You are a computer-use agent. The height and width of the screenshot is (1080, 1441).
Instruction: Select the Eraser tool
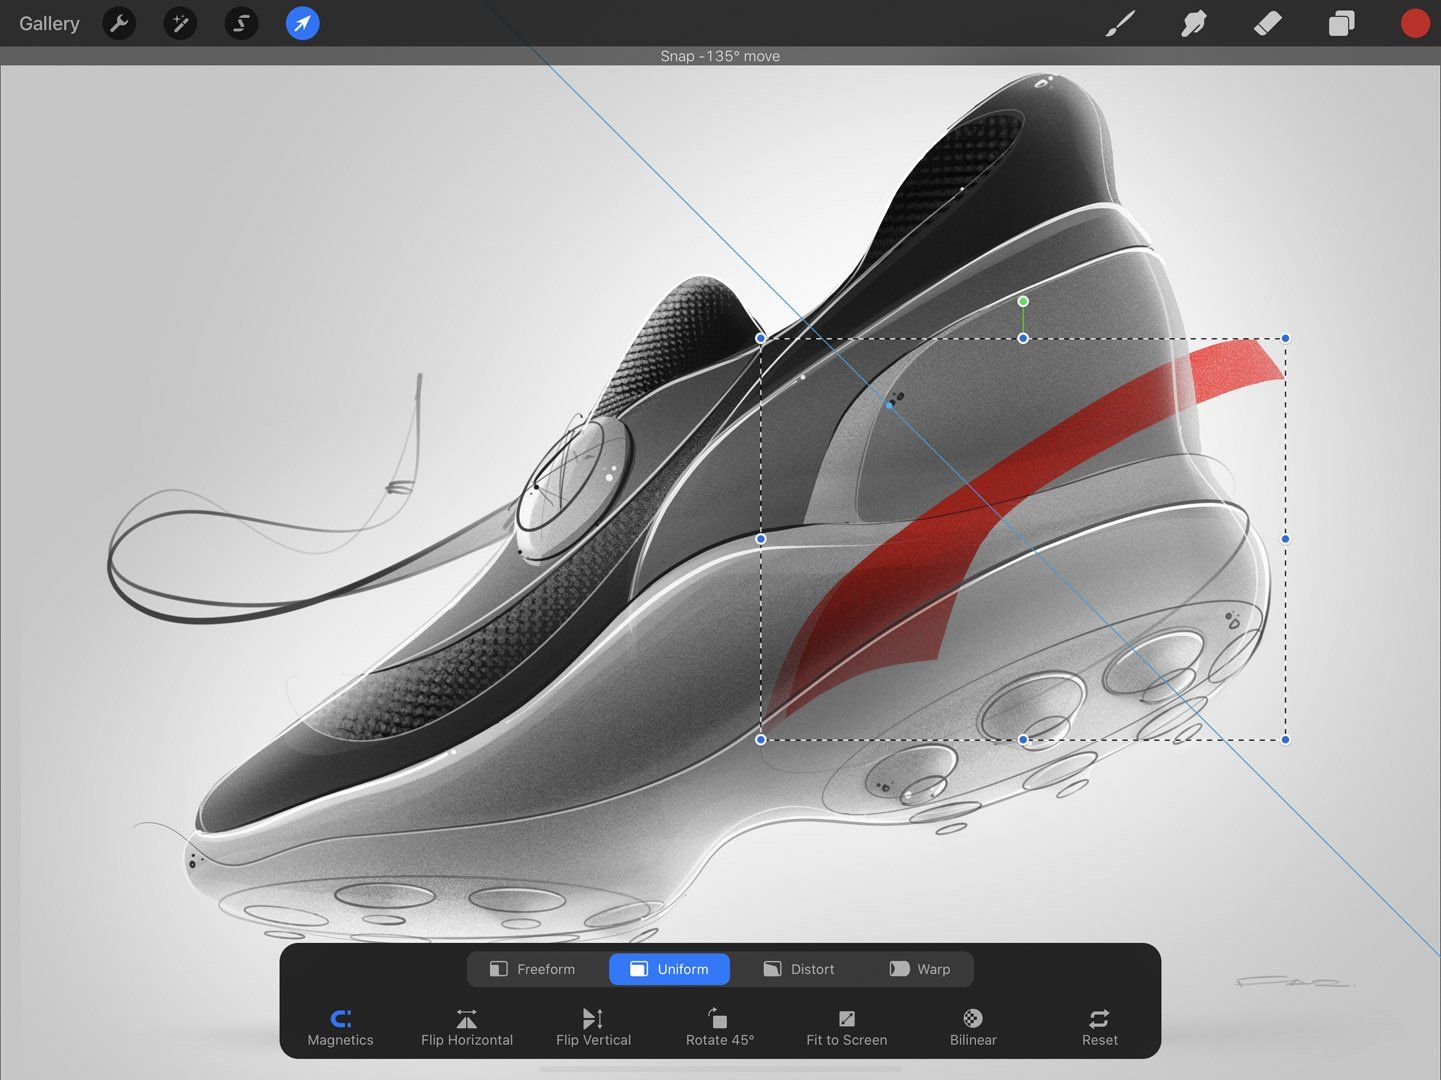coord(1267,23)
